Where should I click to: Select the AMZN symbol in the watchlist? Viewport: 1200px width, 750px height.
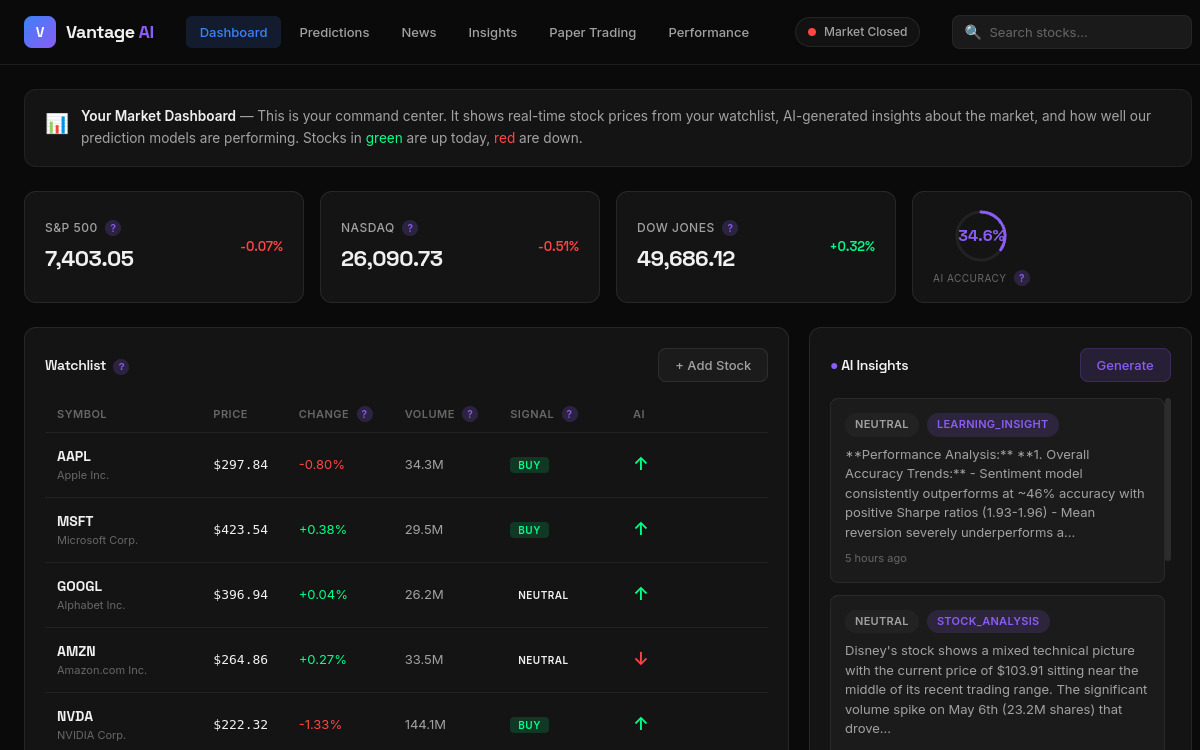pos(76,651)
